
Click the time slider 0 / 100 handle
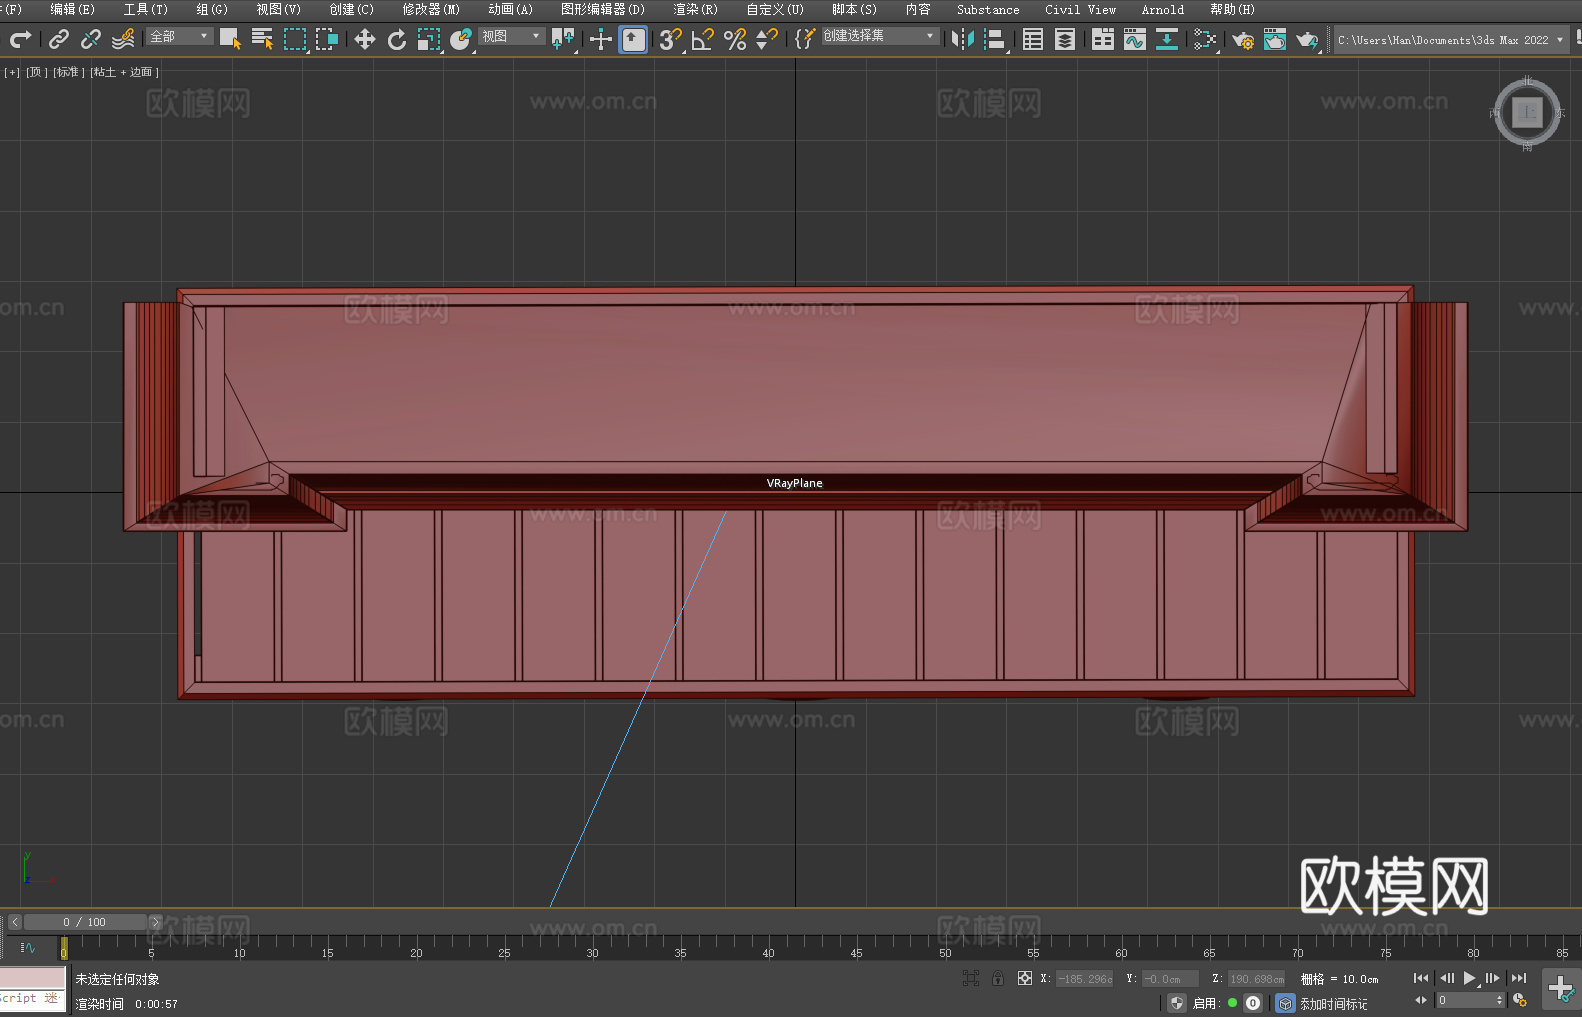[85, 922]
